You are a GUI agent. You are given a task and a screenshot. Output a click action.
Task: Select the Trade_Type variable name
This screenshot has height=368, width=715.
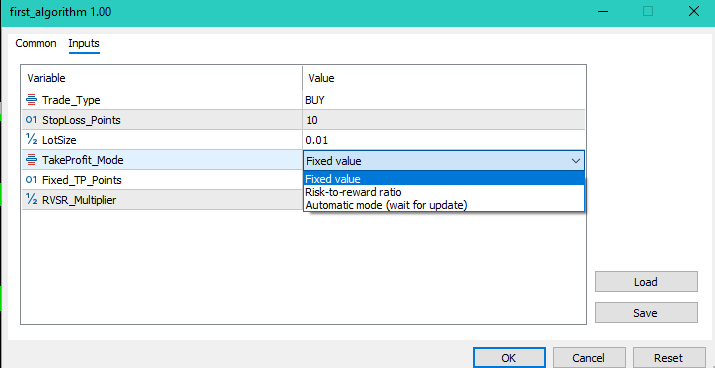(x=71, y=100)
